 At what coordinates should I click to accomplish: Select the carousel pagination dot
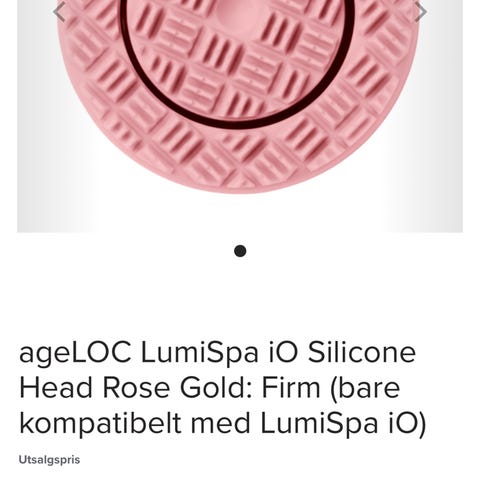pyautogui.click(x=240, y=251)
